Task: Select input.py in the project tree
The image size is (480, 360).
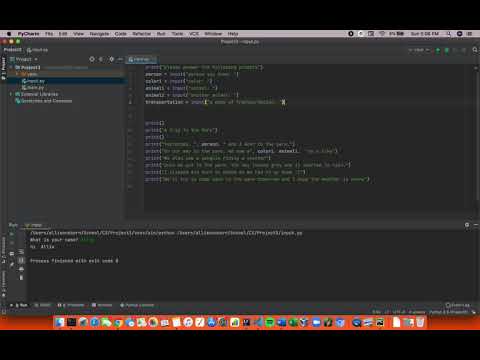Action: point(33,81)
